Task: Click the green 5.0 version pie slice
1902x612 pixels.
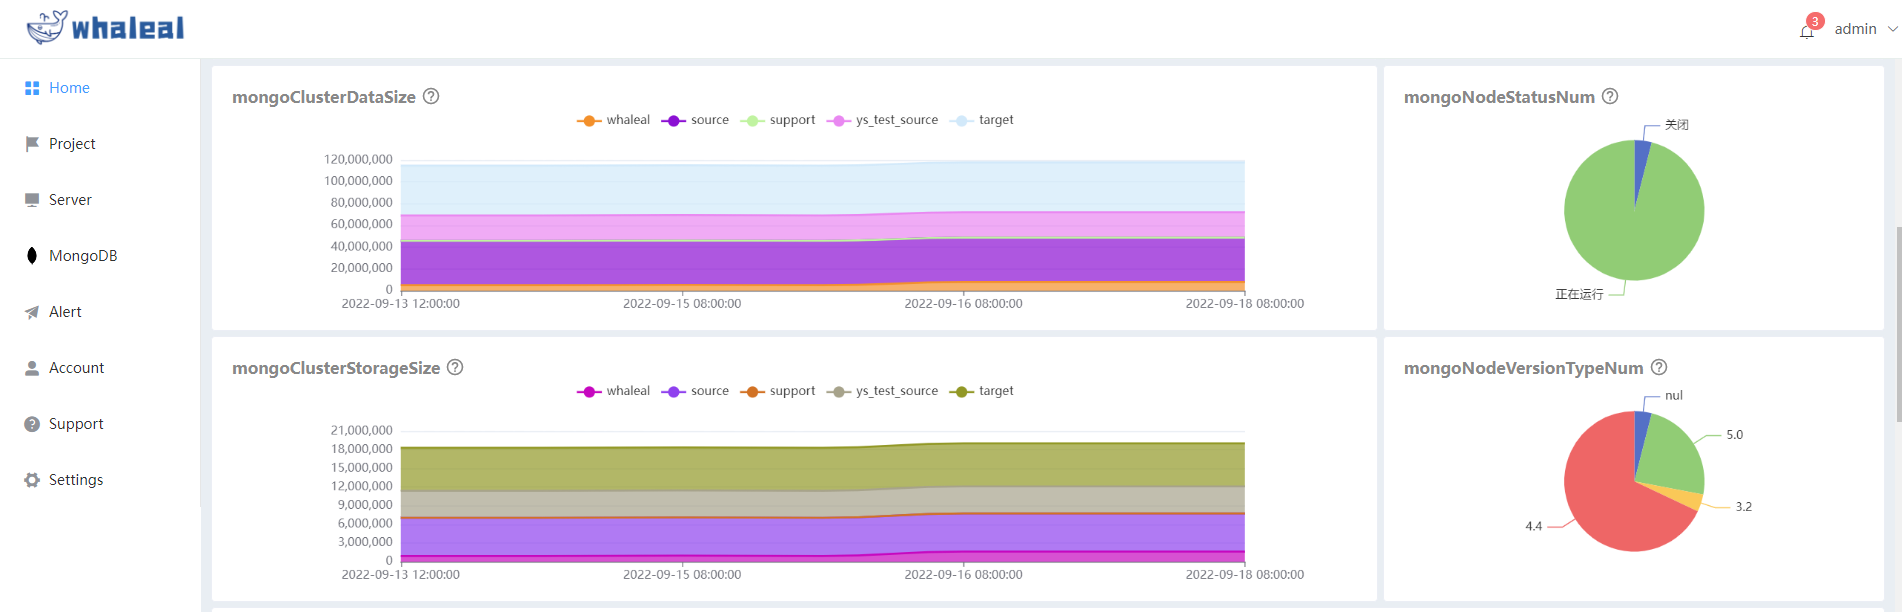Action: 1670,455
